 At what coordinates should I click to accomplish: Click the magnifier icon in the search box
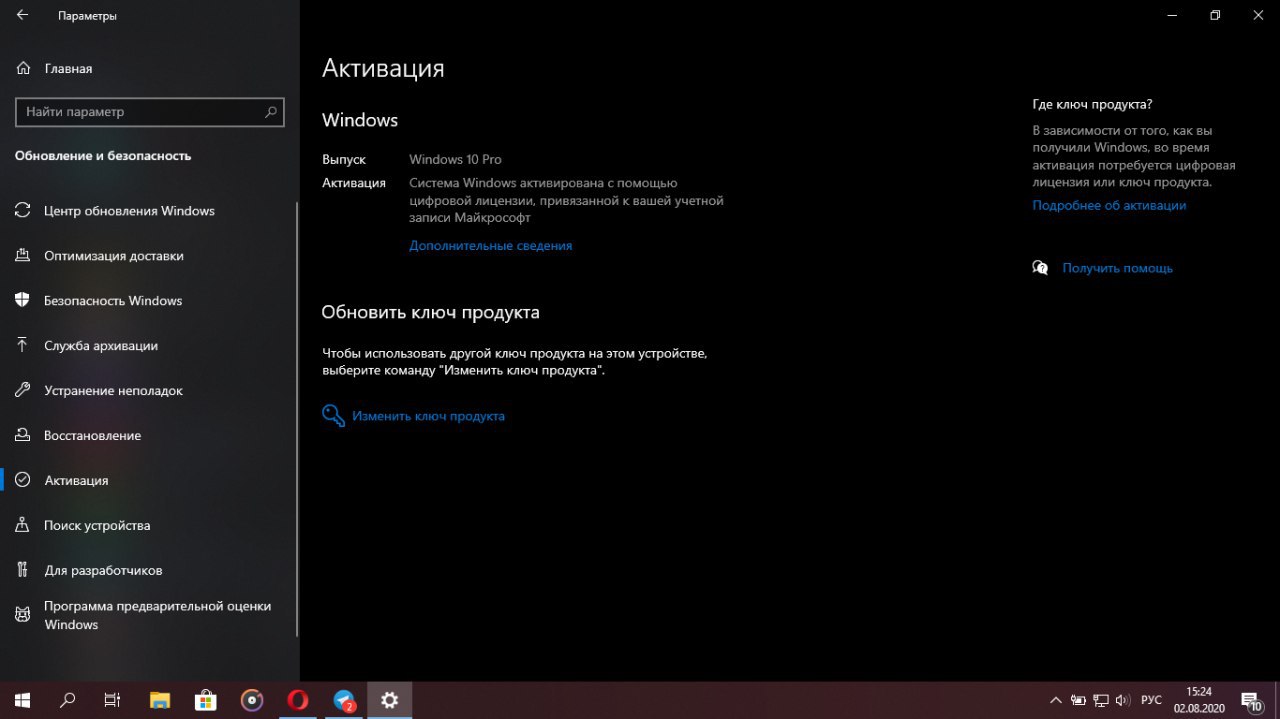click(x=271, y=112)
